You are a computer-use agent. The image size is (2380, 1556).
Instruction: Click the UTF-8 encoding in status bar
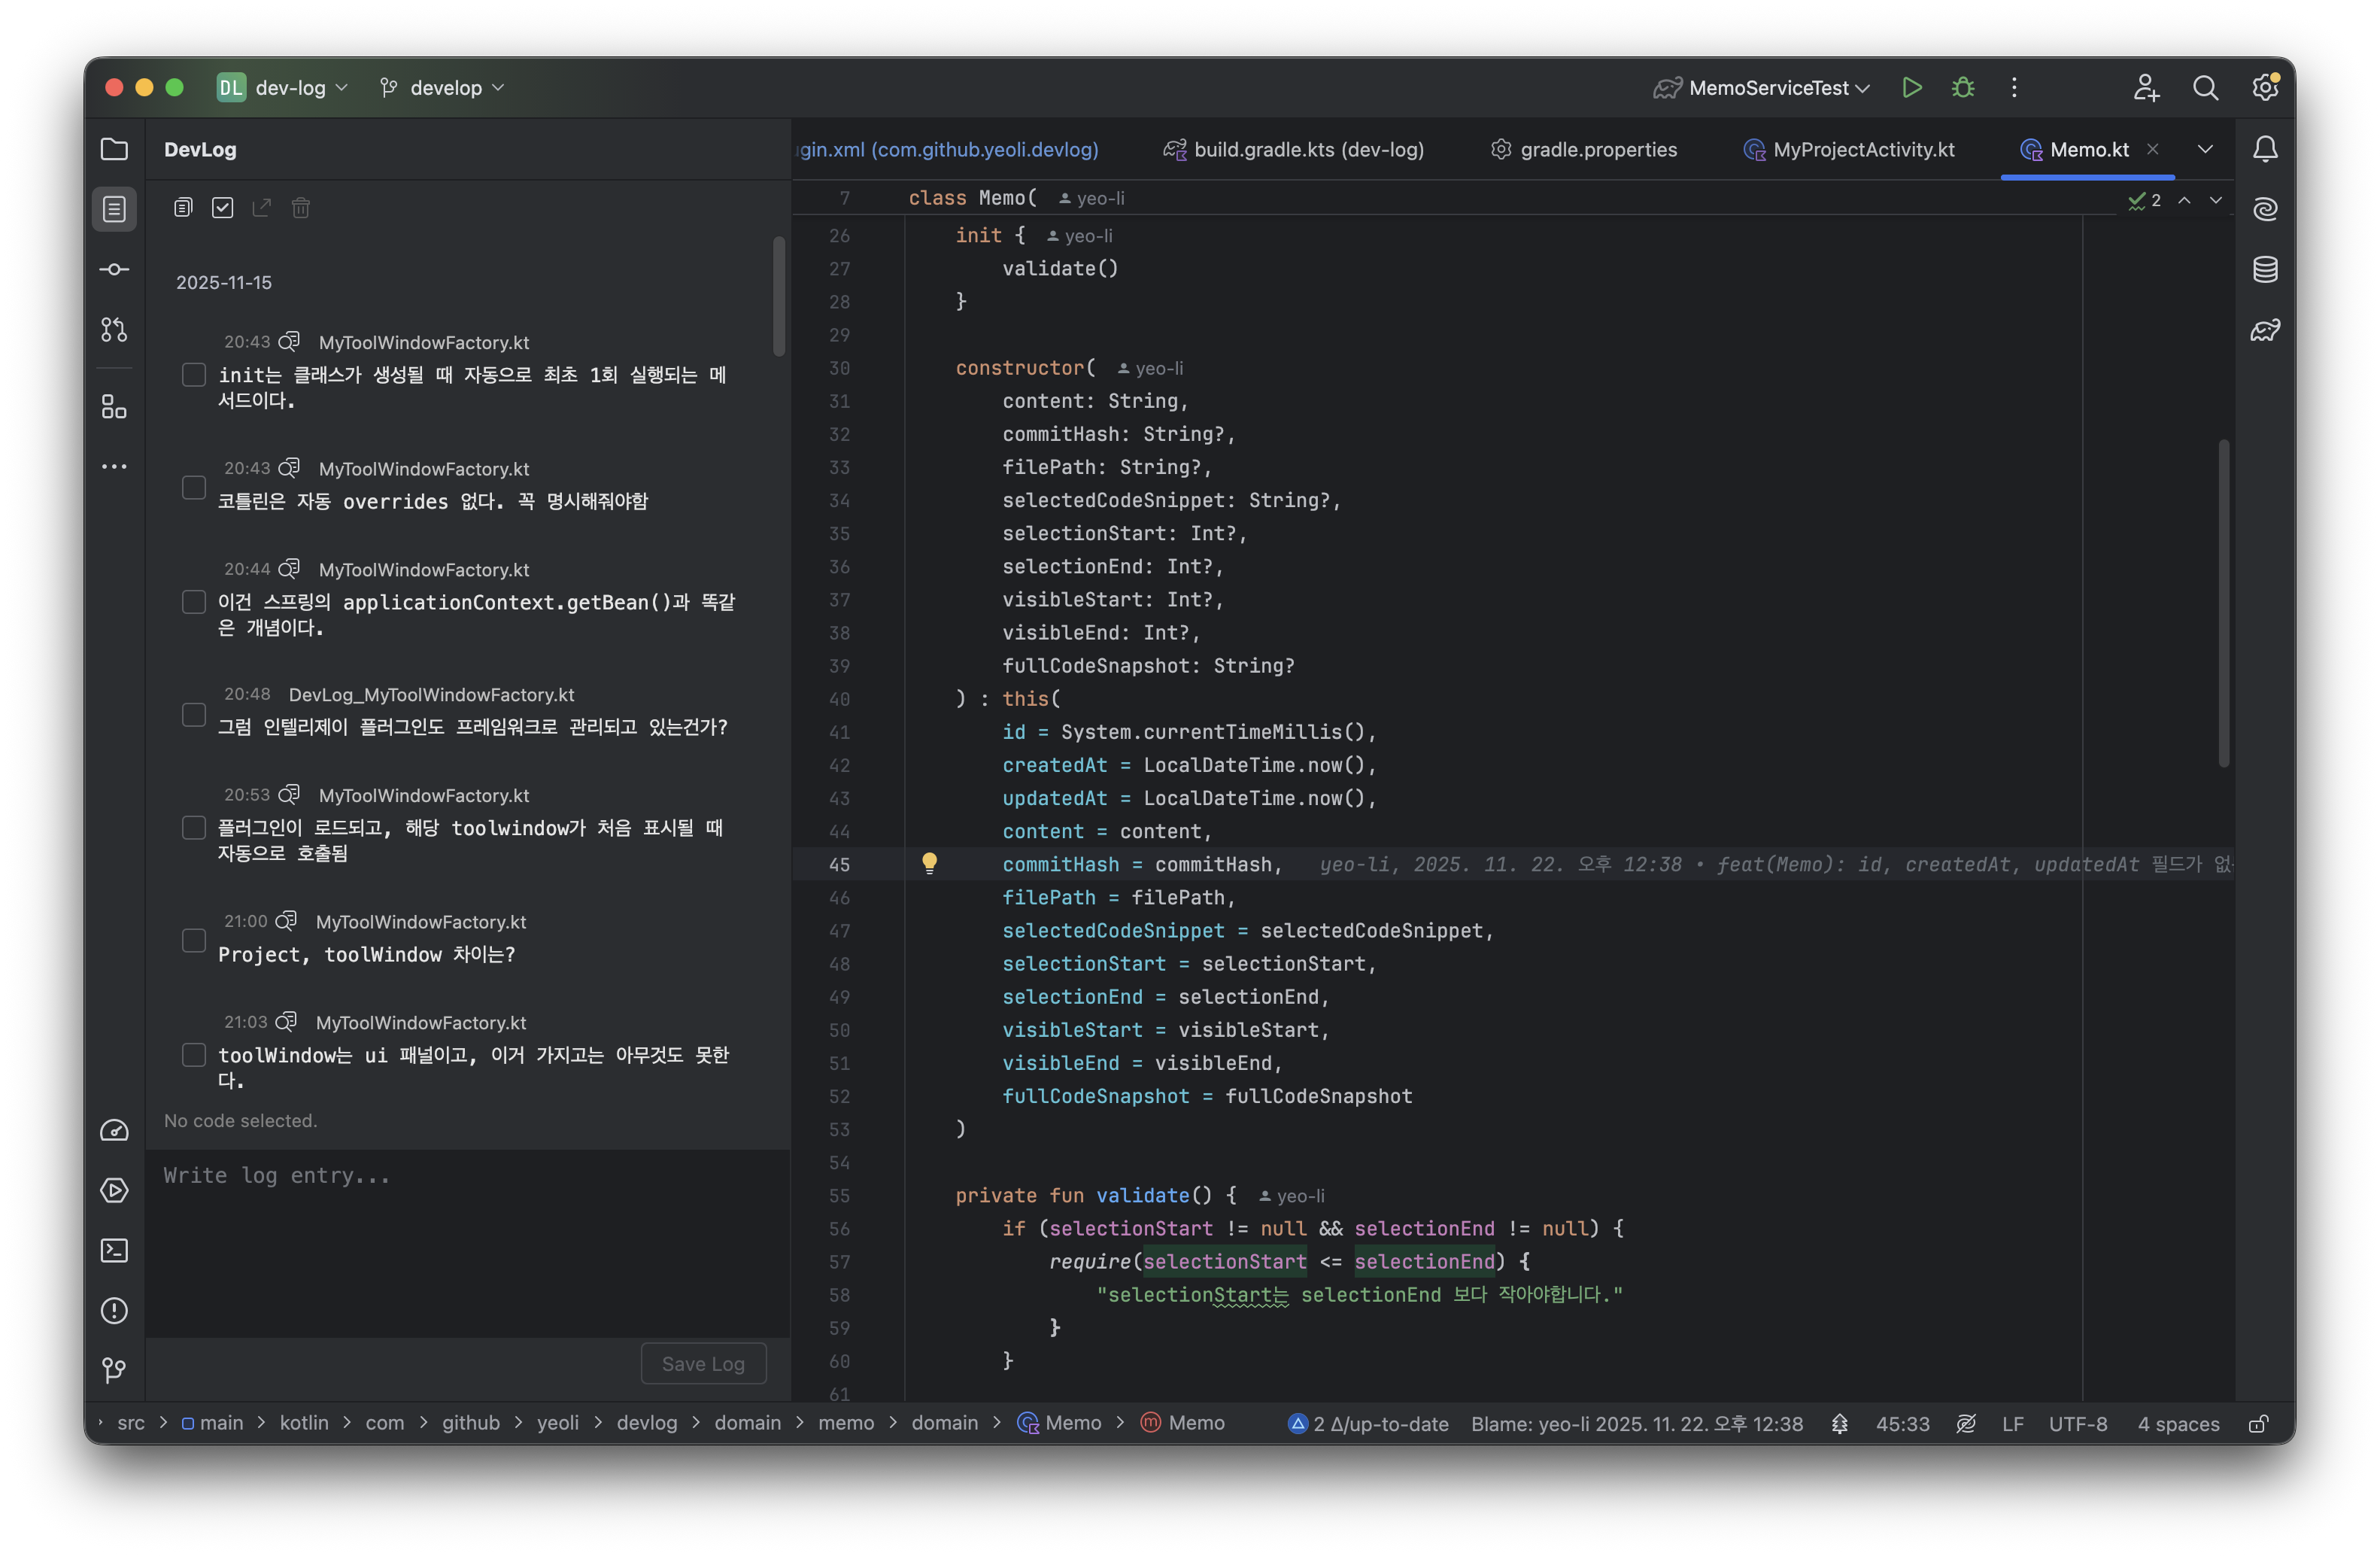[x=2077, y=1423]
